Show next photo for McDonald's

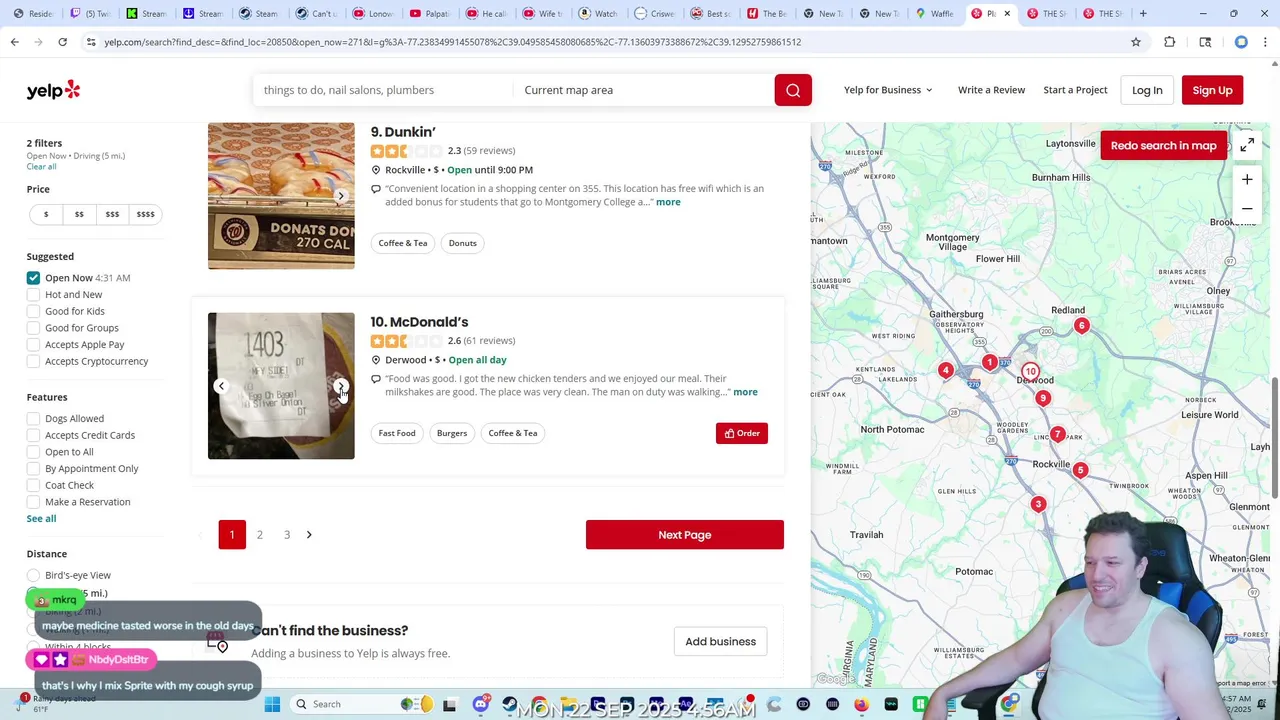pyautogui.click(x=341, y=386)
